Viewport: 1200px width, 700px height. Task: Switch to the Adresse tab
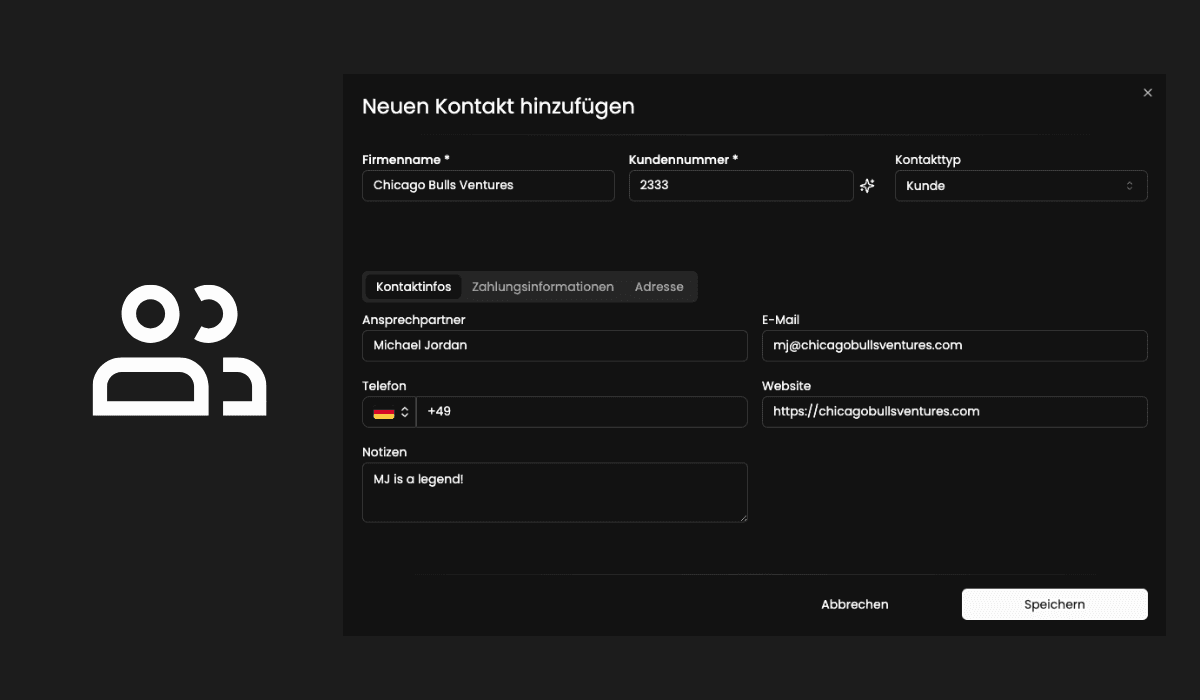(659, 287)
